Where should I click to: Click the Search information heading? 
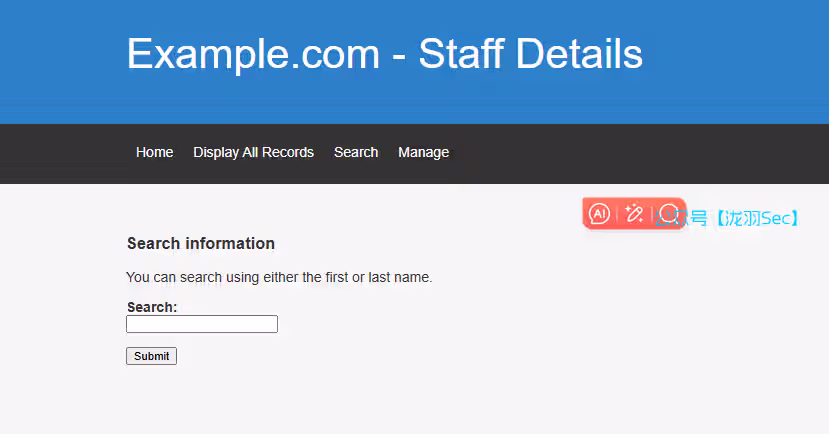pyautogui.click(x=200, y=243)
